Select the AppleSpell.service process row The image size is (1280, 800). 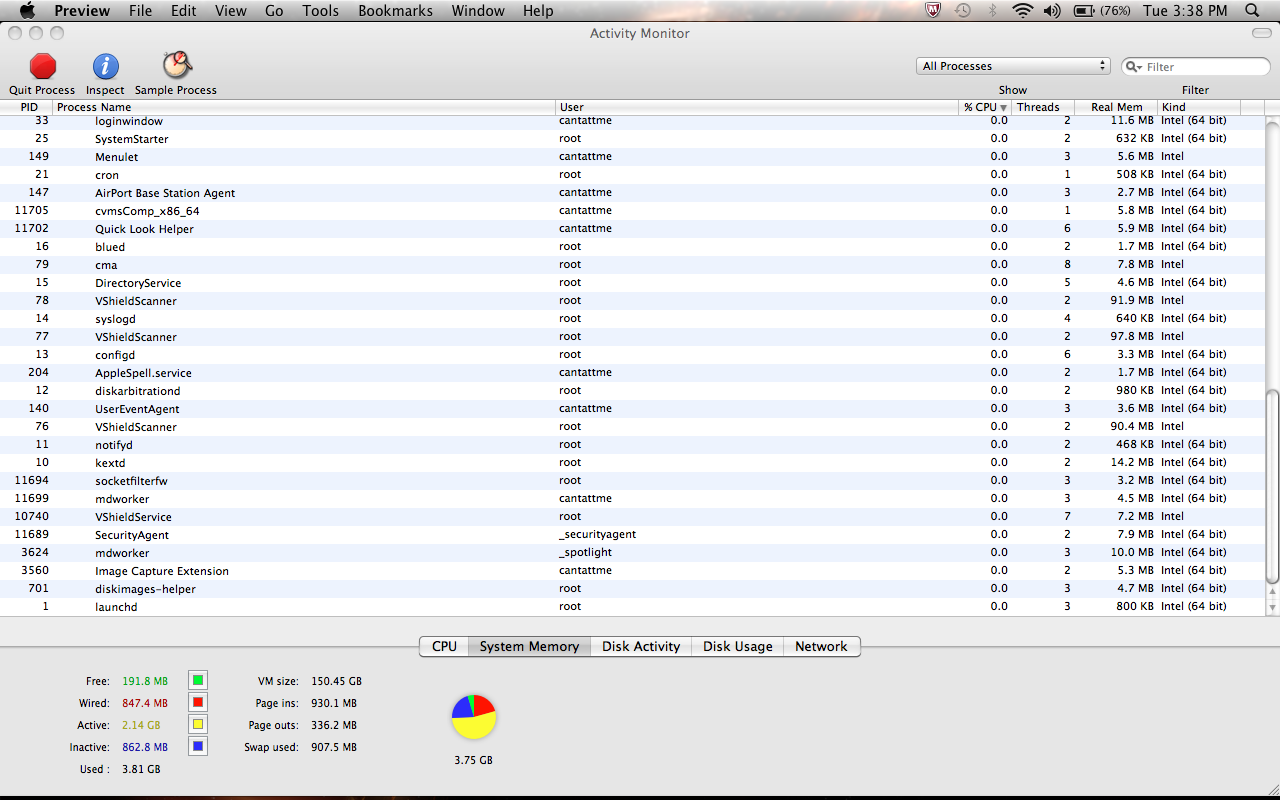coord(633,373)
